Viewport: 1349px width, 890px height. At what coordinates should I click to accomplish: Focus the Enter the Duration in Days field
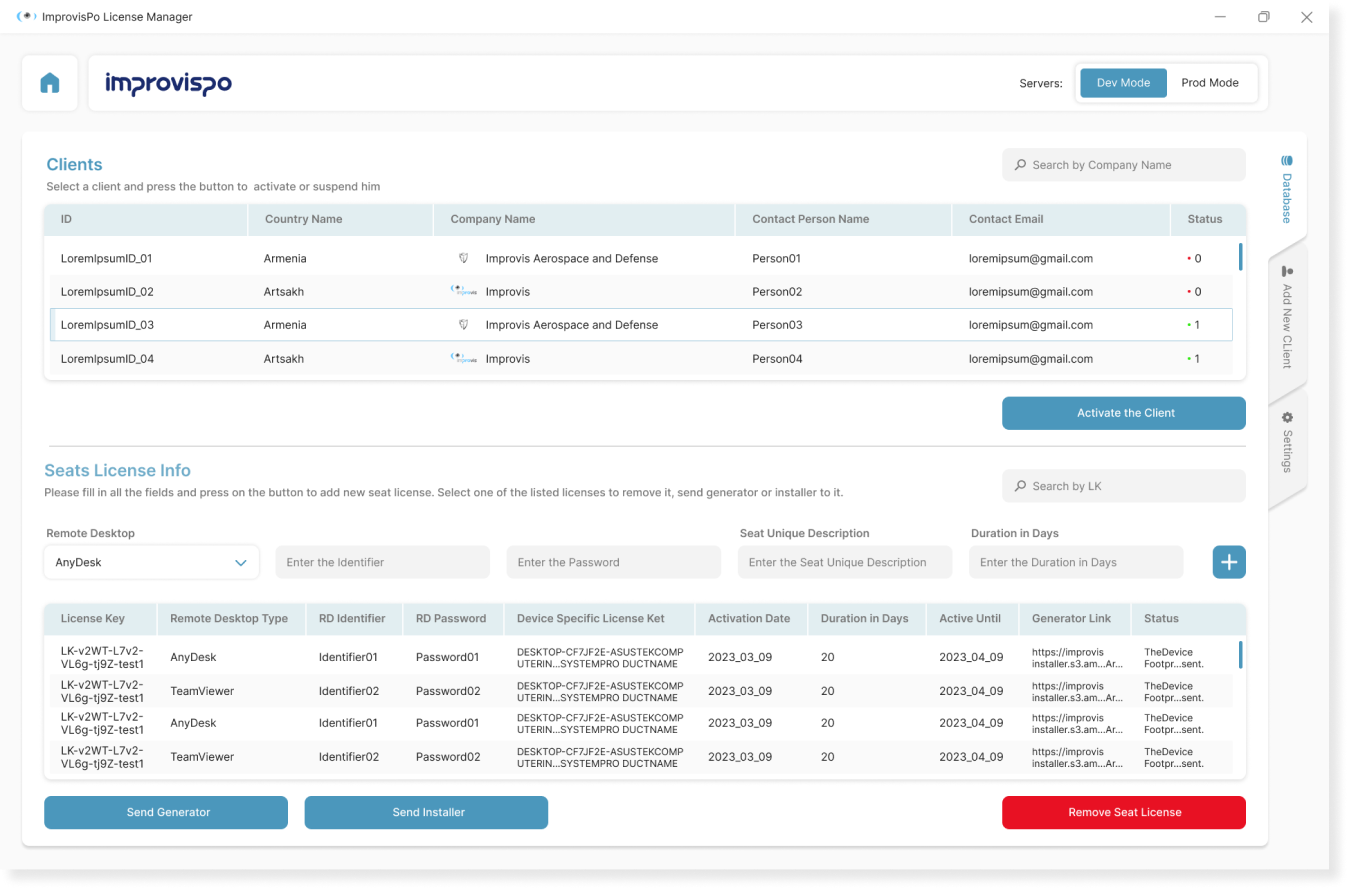click(x=1075, y=562)
